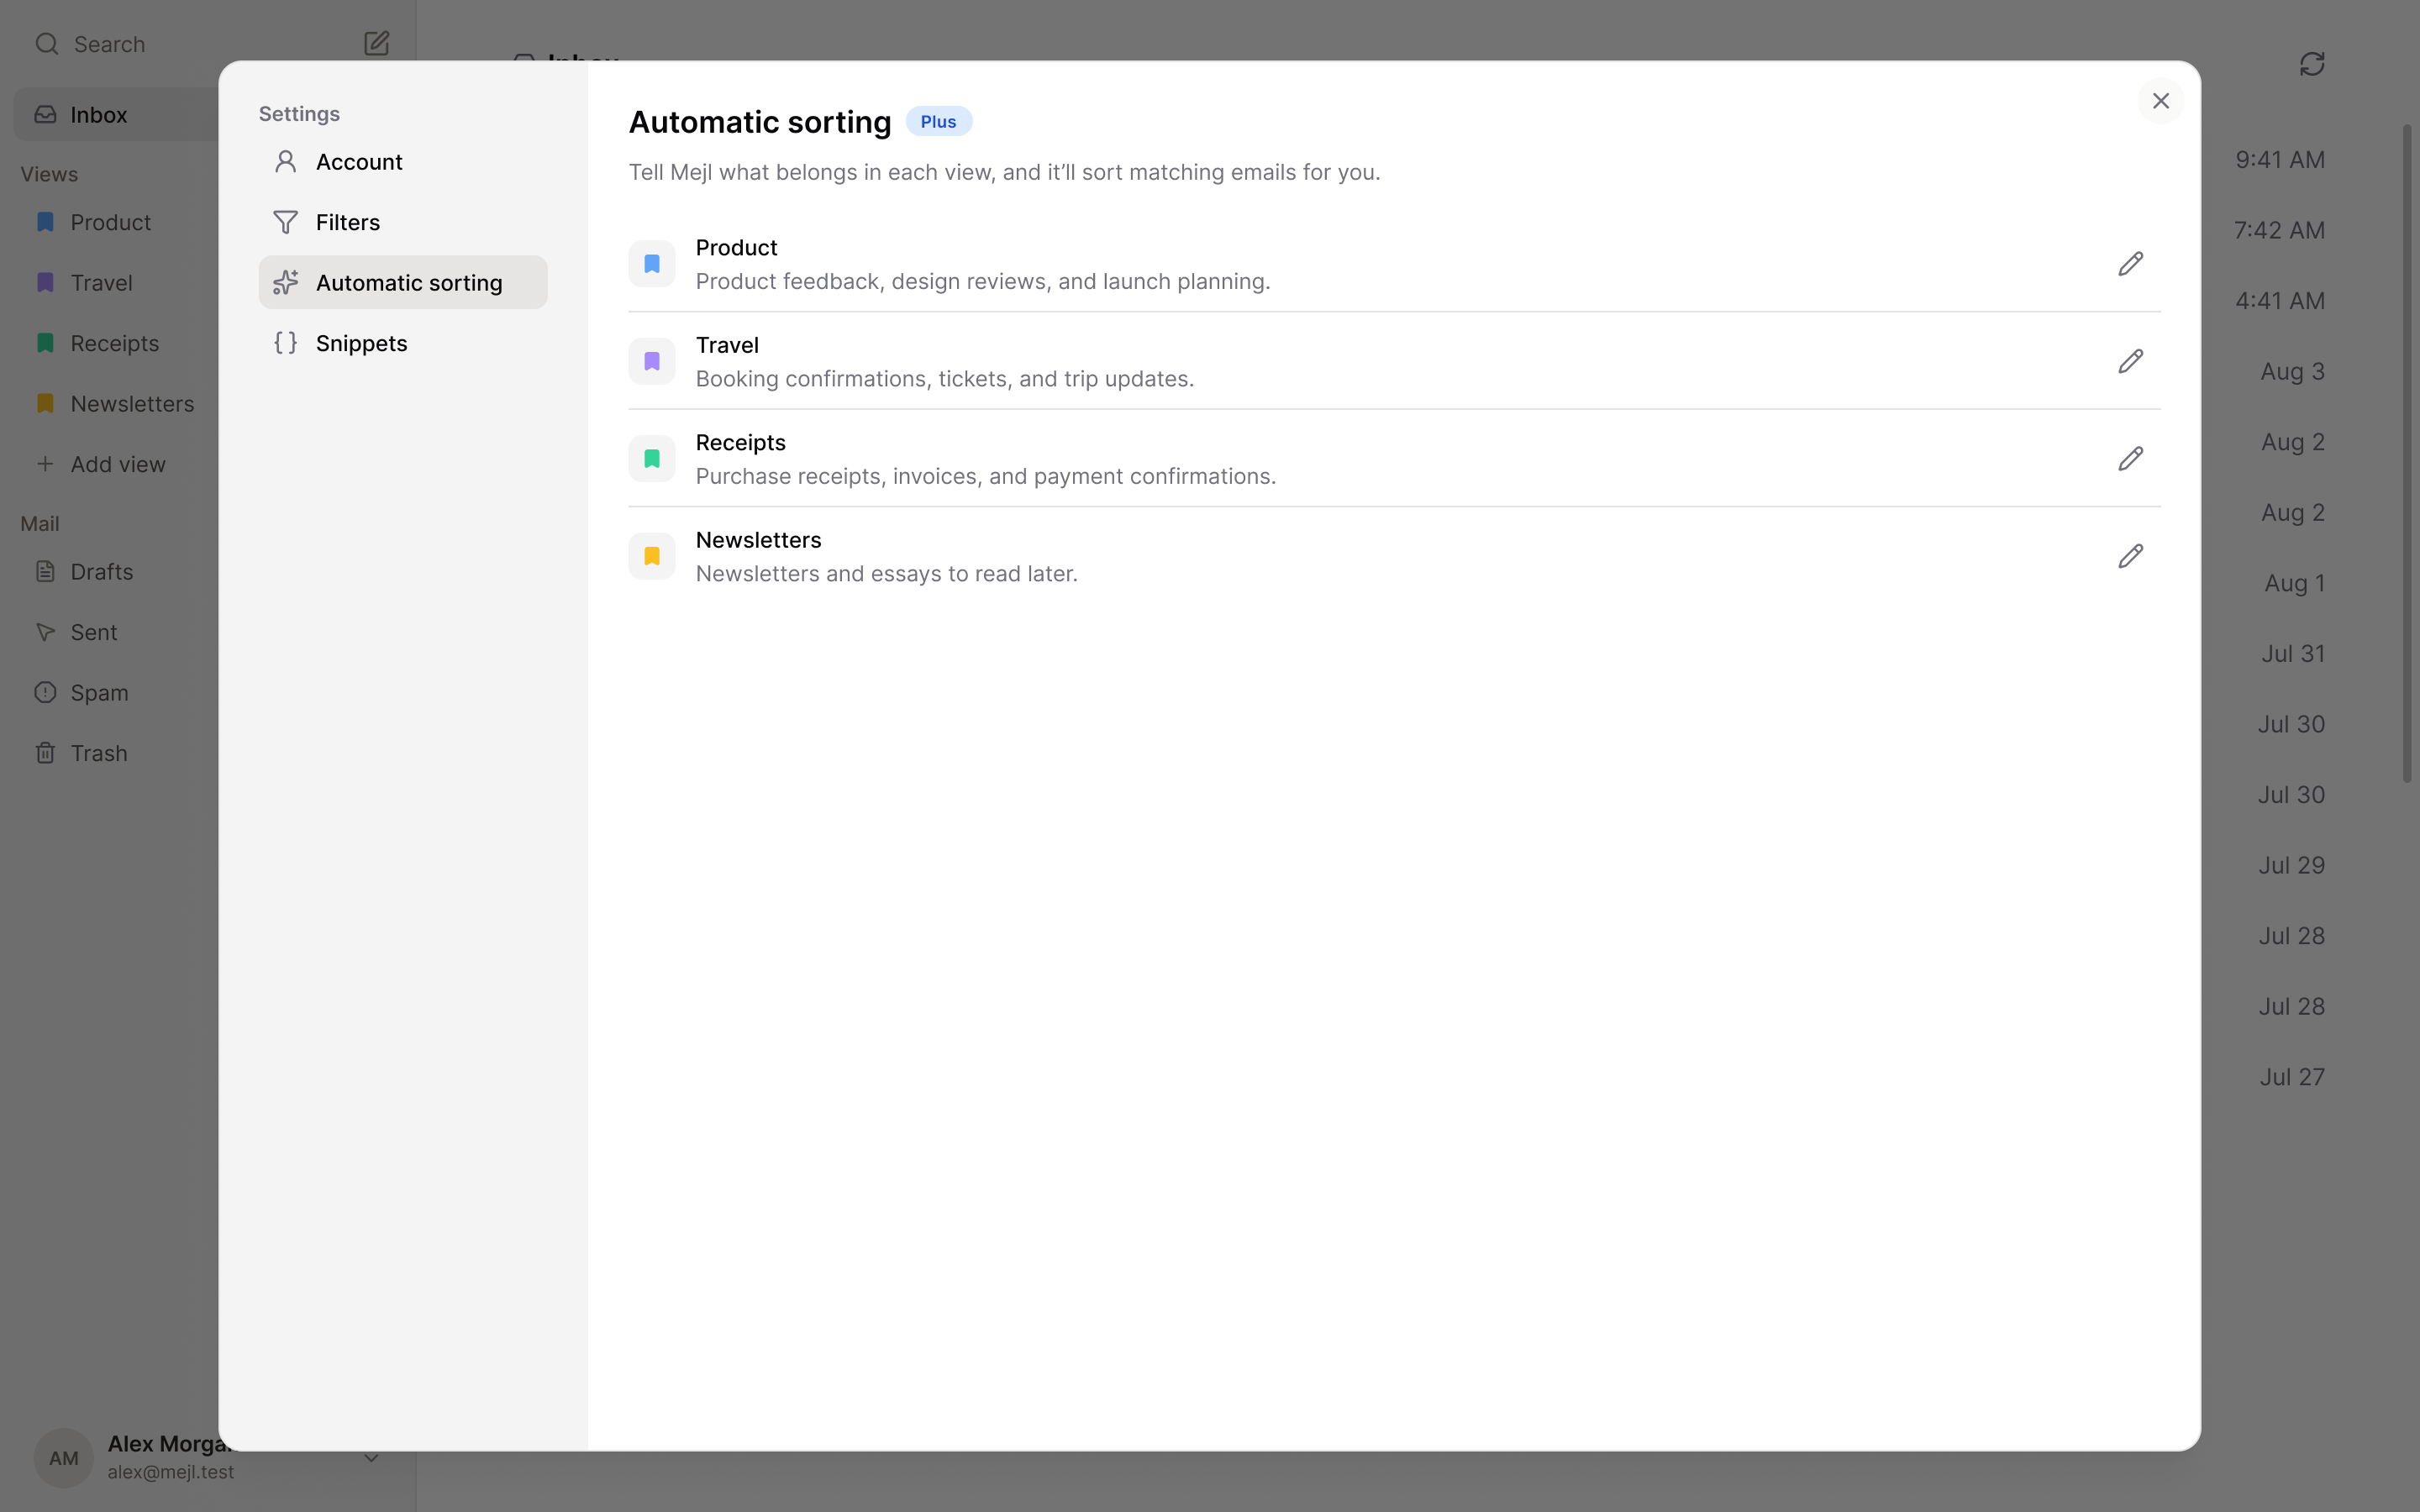Edit the Receipts sorting rule
2420x1512 pixels.
click(2130, 459)
